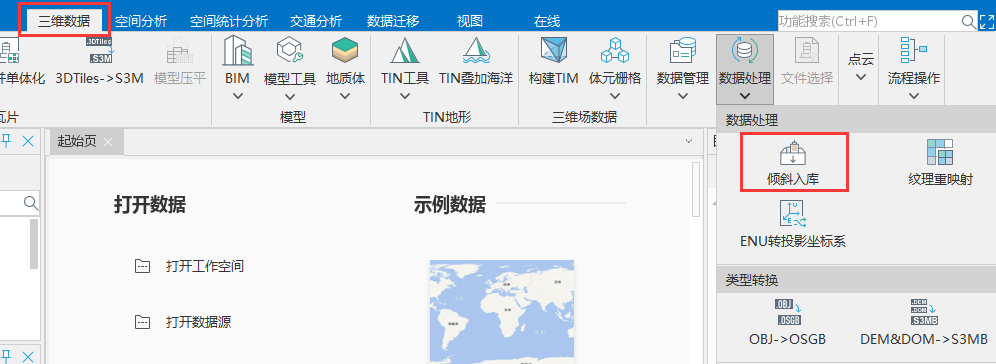Viewport: 996px width, 364px height.
Task: Click the 打开工作空间 folder icon
Action: pos(142,266)
